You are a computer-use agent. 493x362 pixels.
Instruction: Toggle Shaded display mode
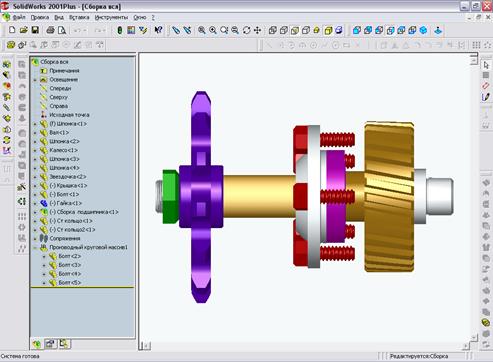coord(328,30)
